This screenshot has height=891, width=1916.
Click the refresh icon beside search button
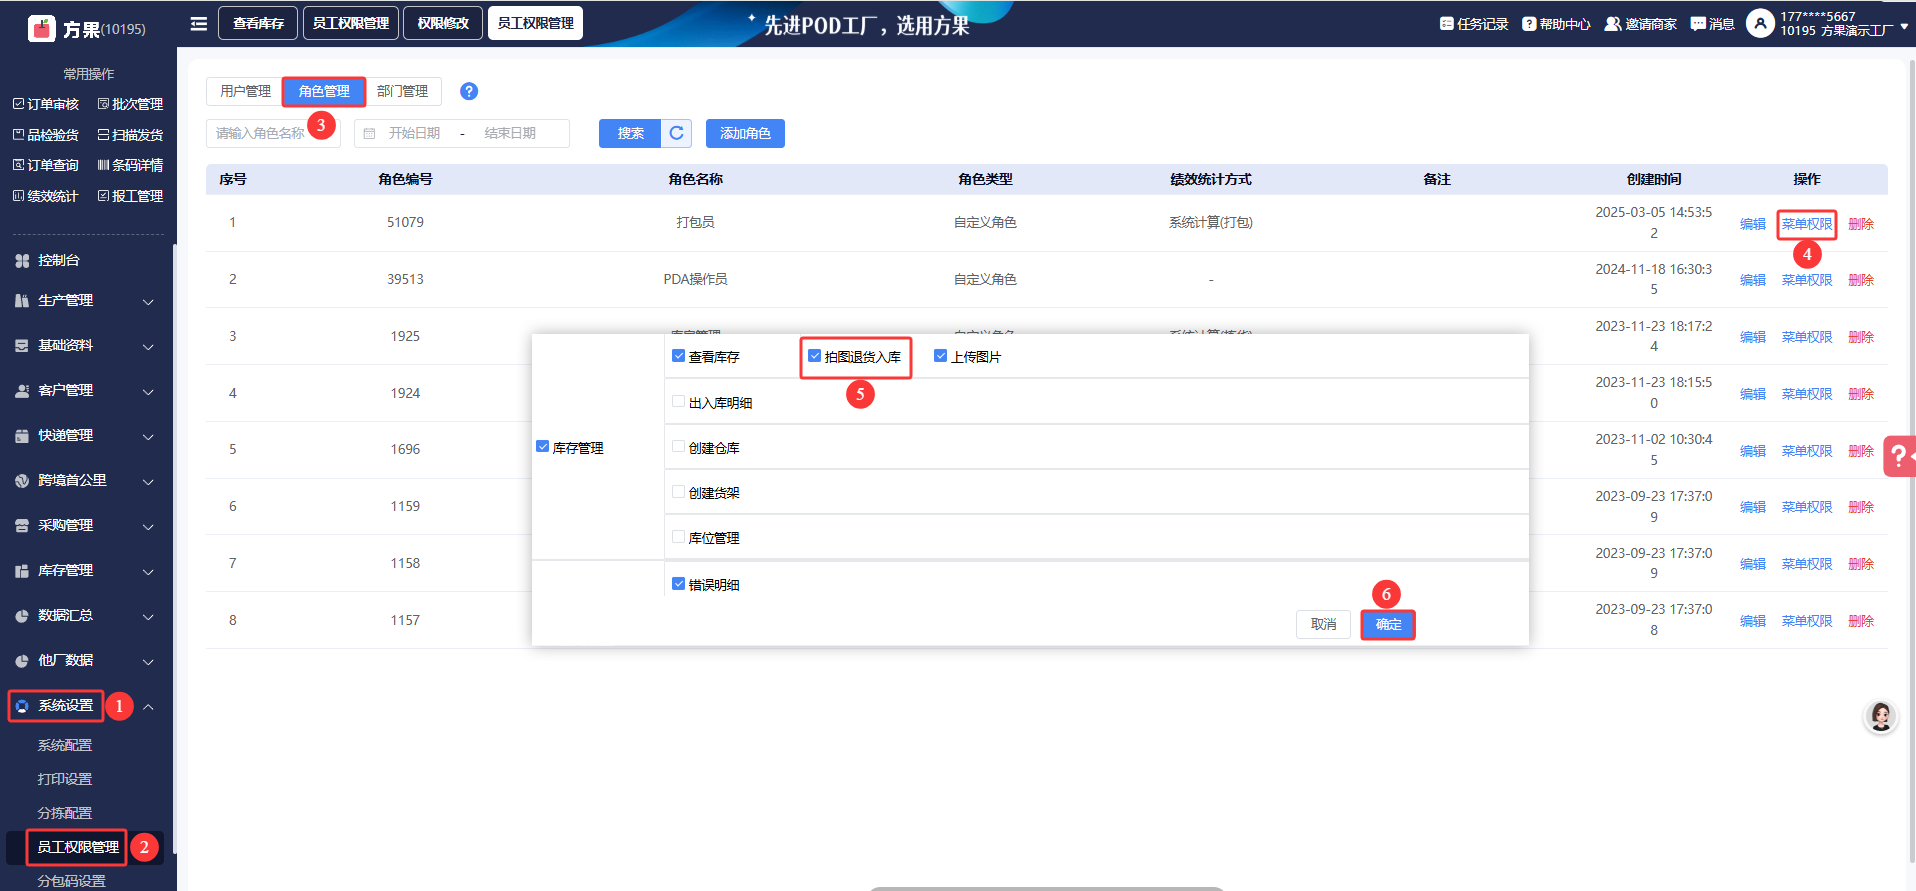point(677,133)
